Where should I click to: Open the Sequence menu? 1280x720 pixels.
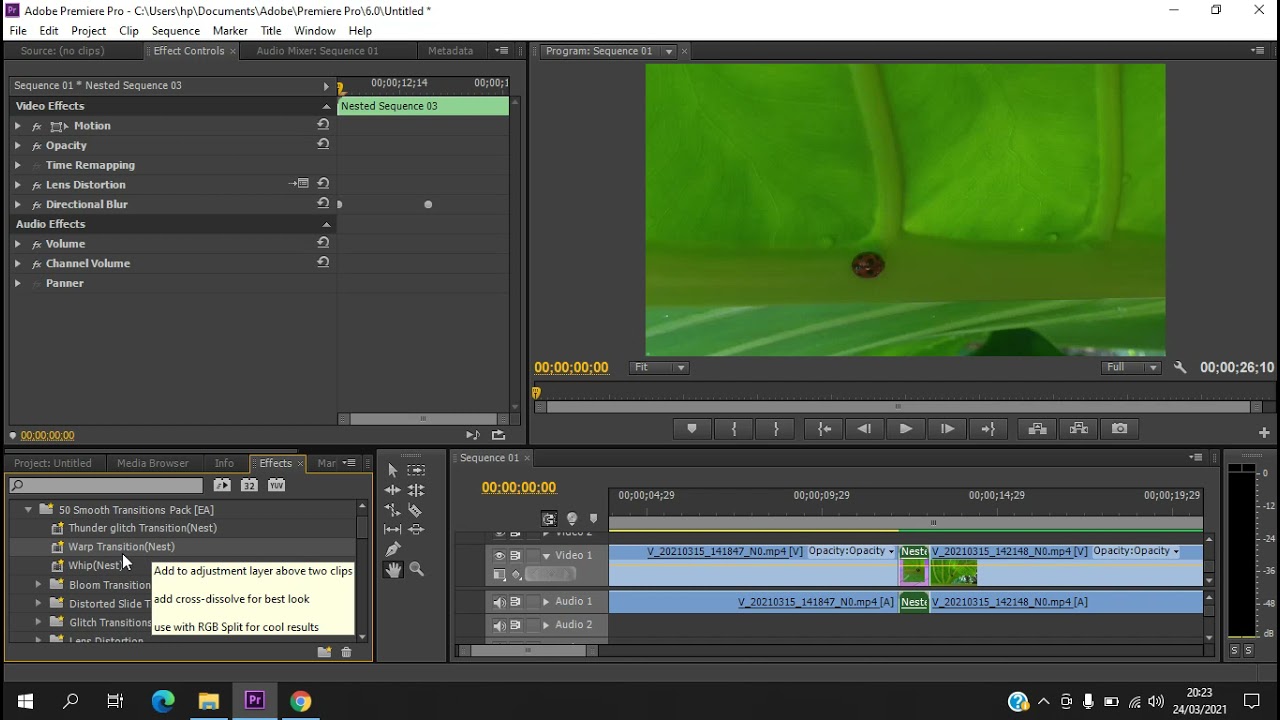click(x=175, y=31)
